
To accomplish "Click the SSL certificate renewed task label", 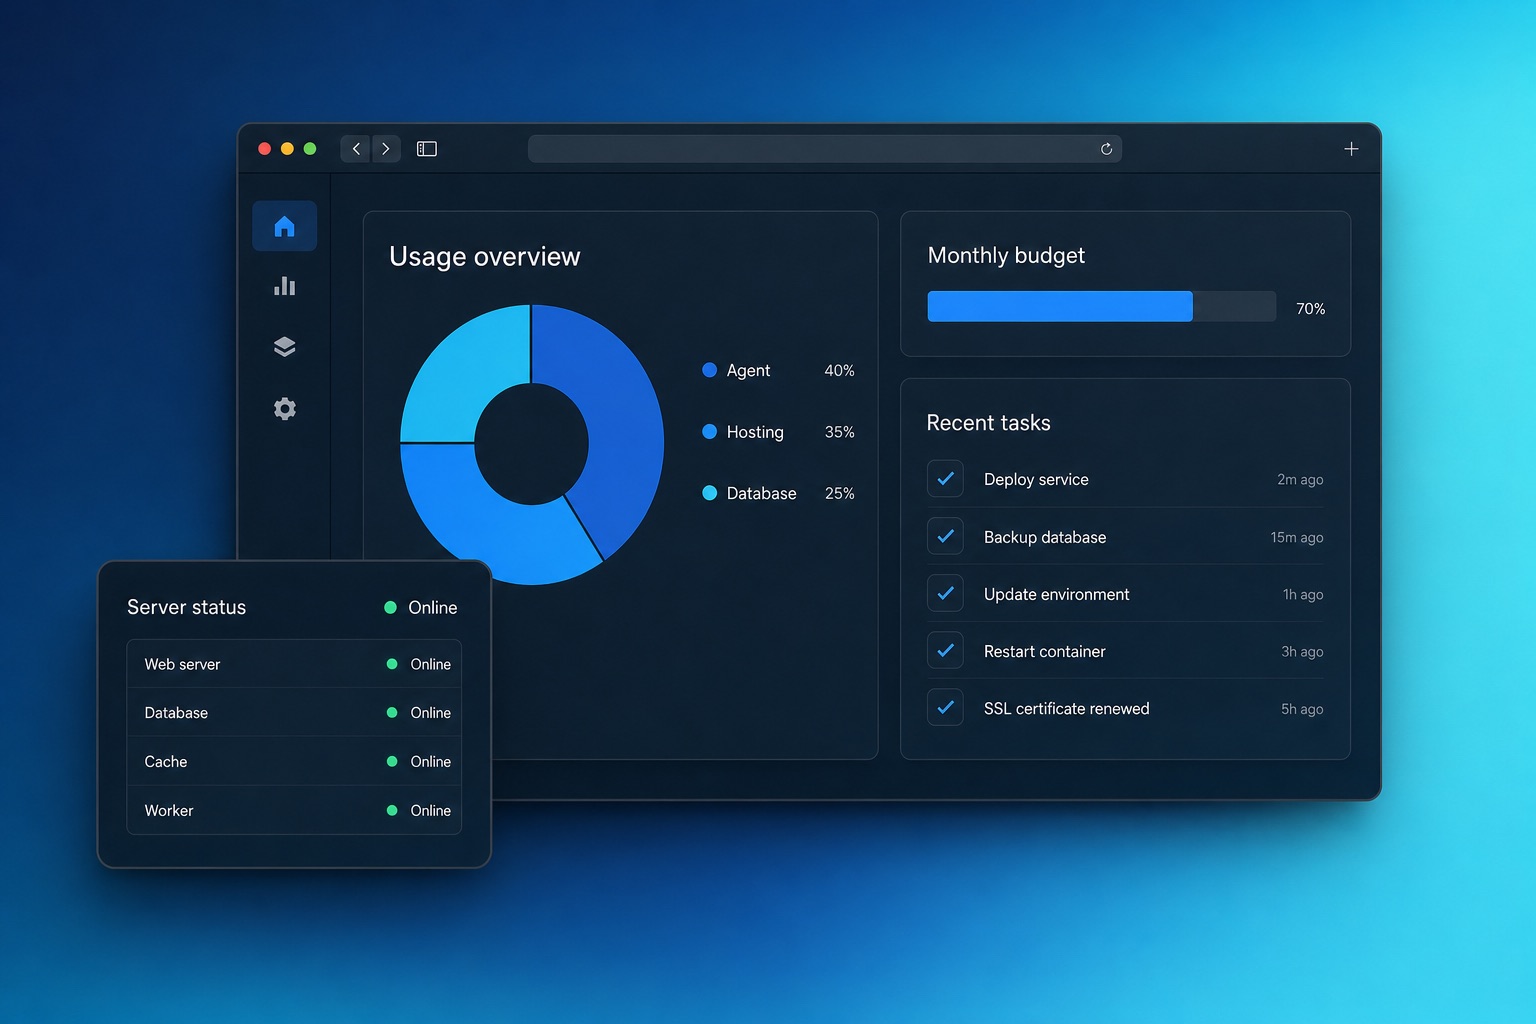I will (1067, 708).
